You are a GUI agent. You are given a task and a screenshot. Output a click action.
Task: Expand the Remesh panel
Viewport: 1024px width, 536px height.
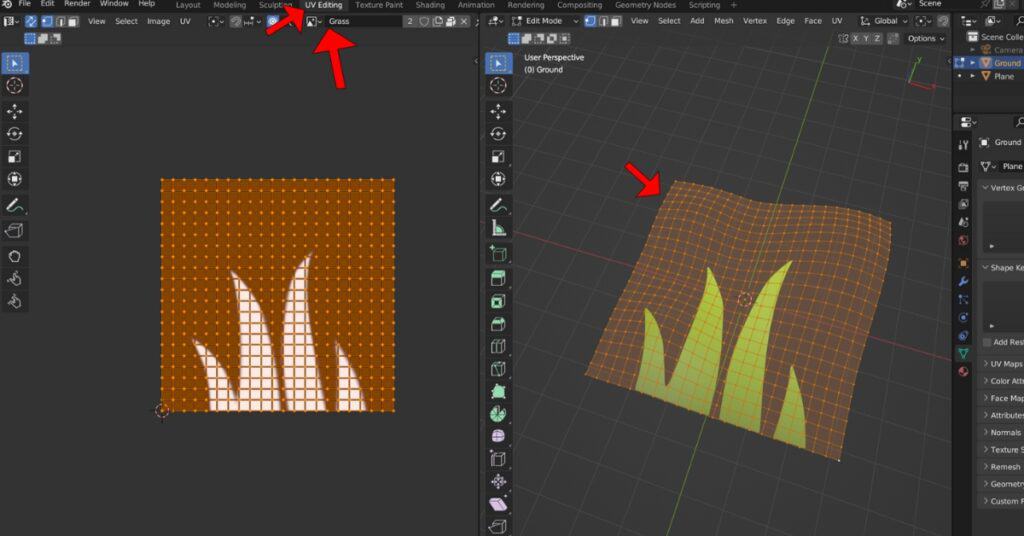[x=1004, y=467]
